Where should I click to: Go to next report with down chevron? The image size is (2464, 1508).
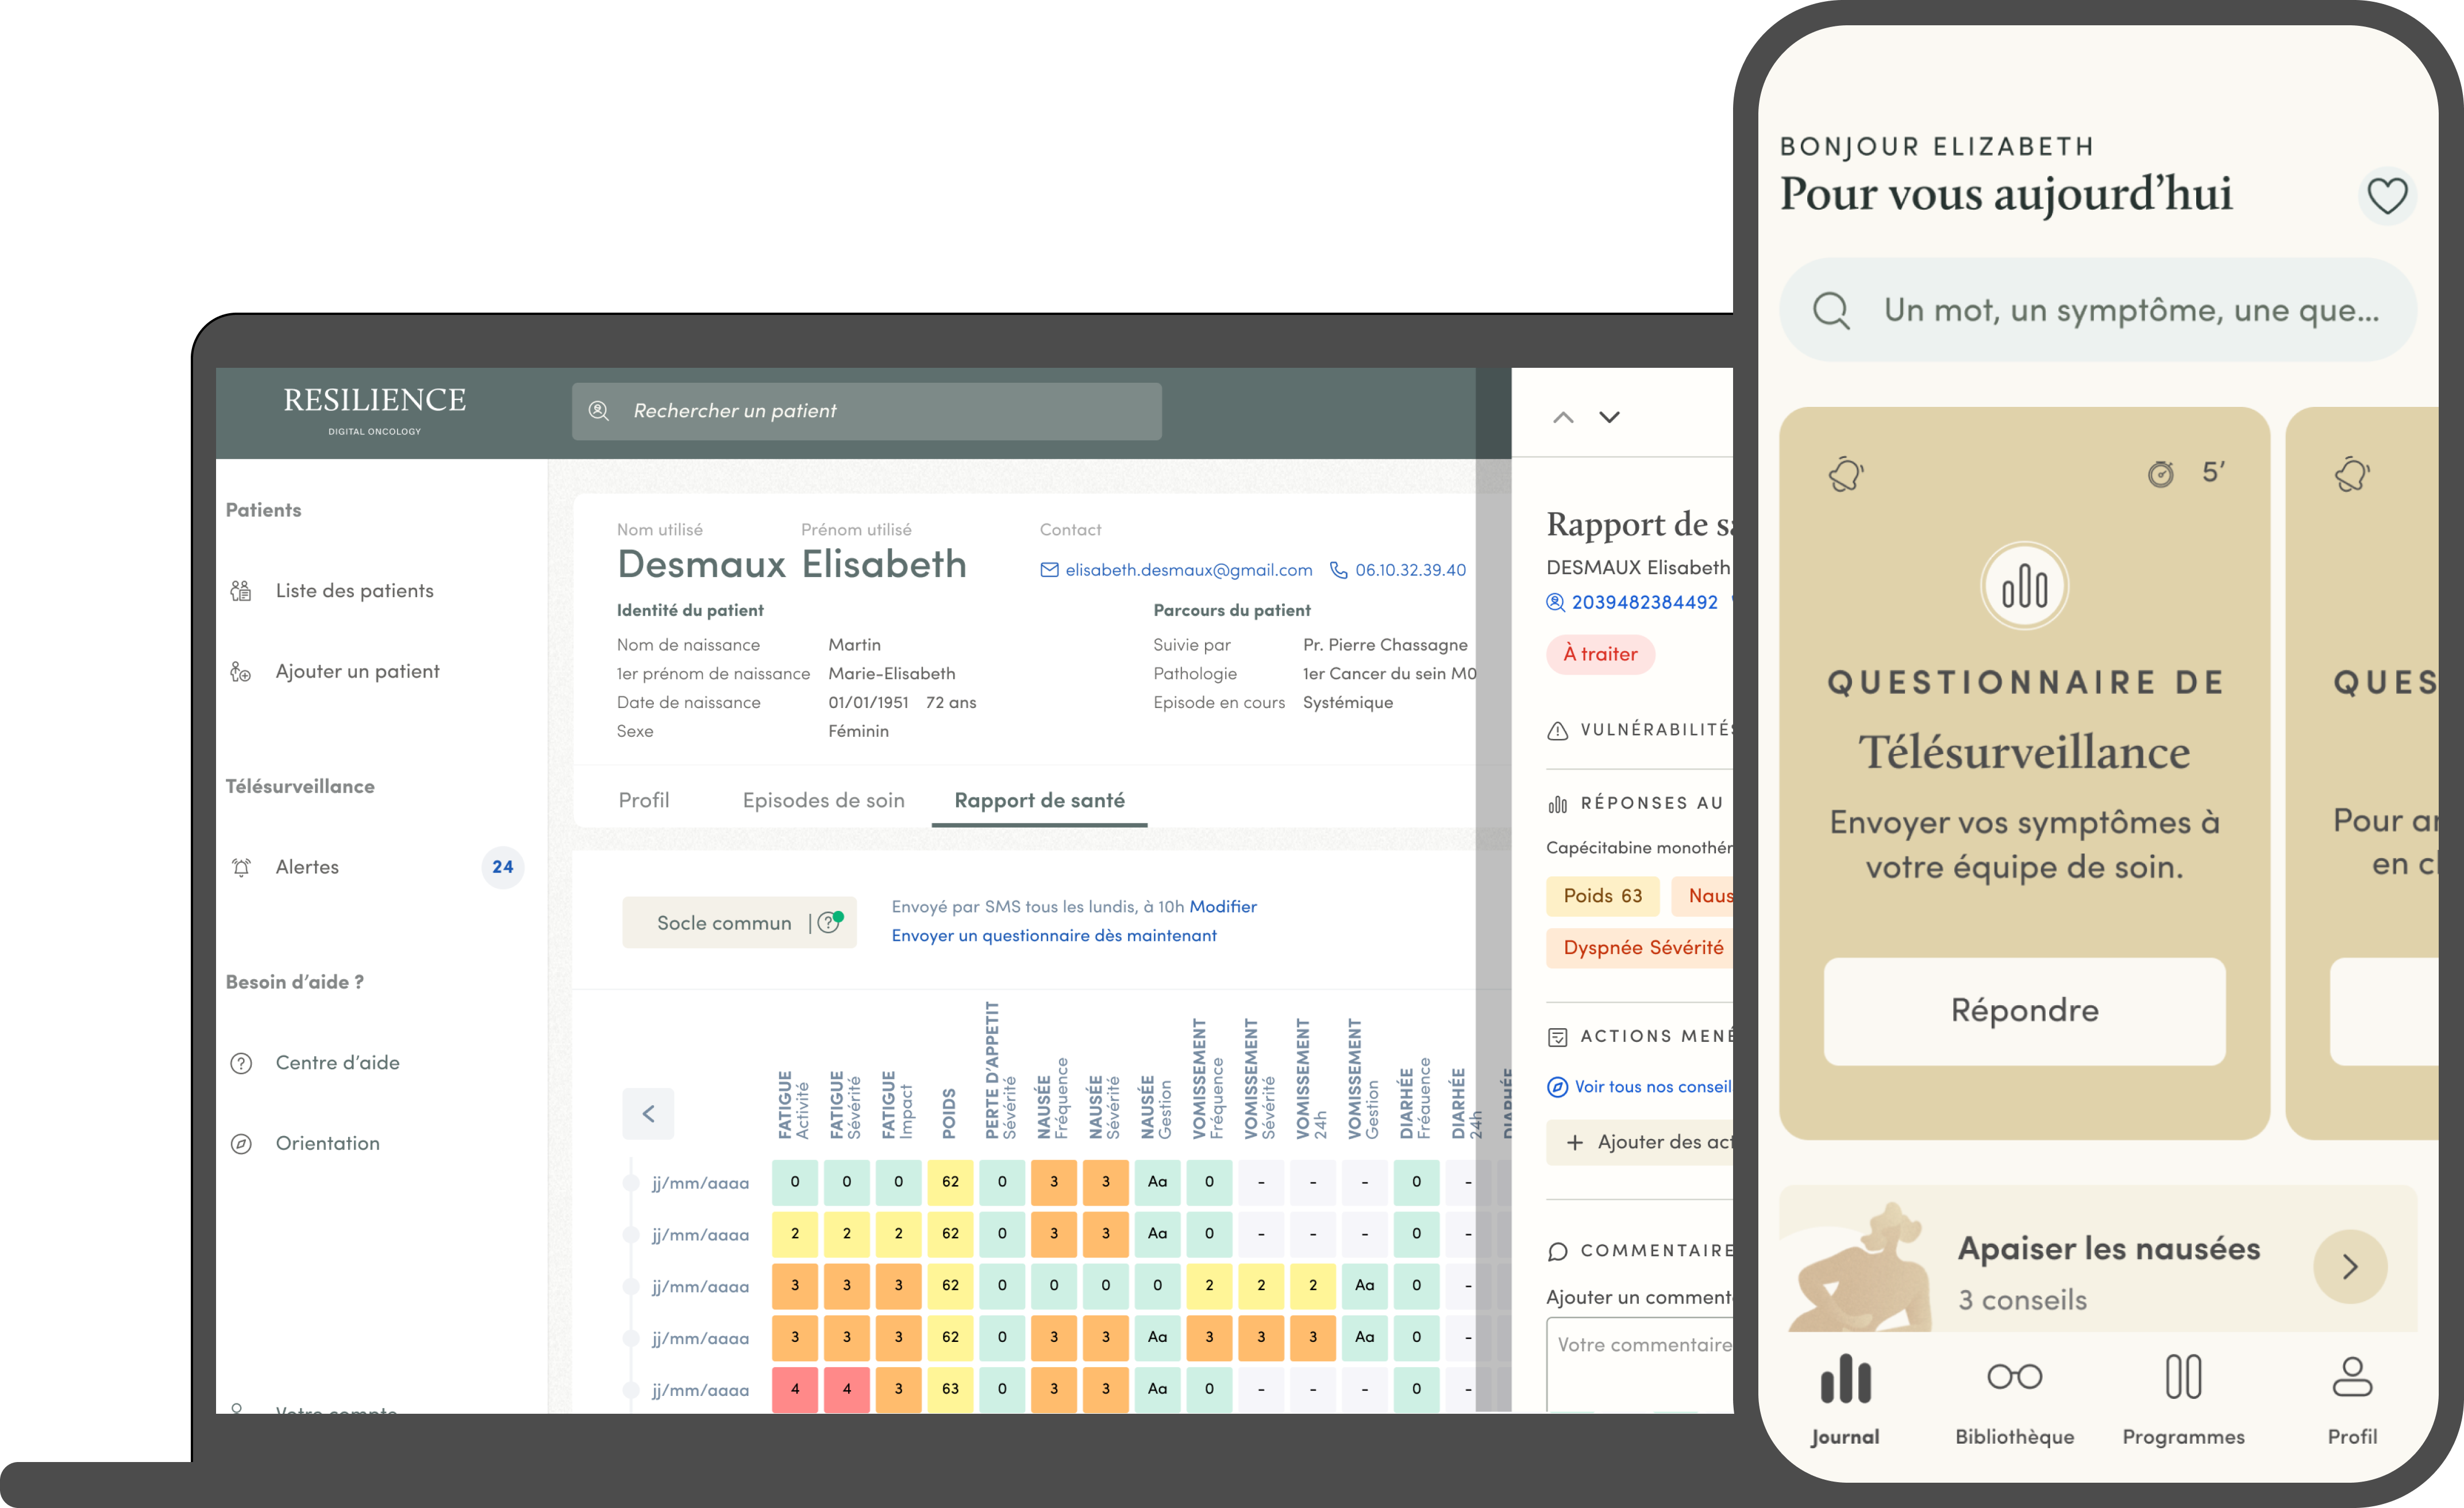pos(1609,418)
